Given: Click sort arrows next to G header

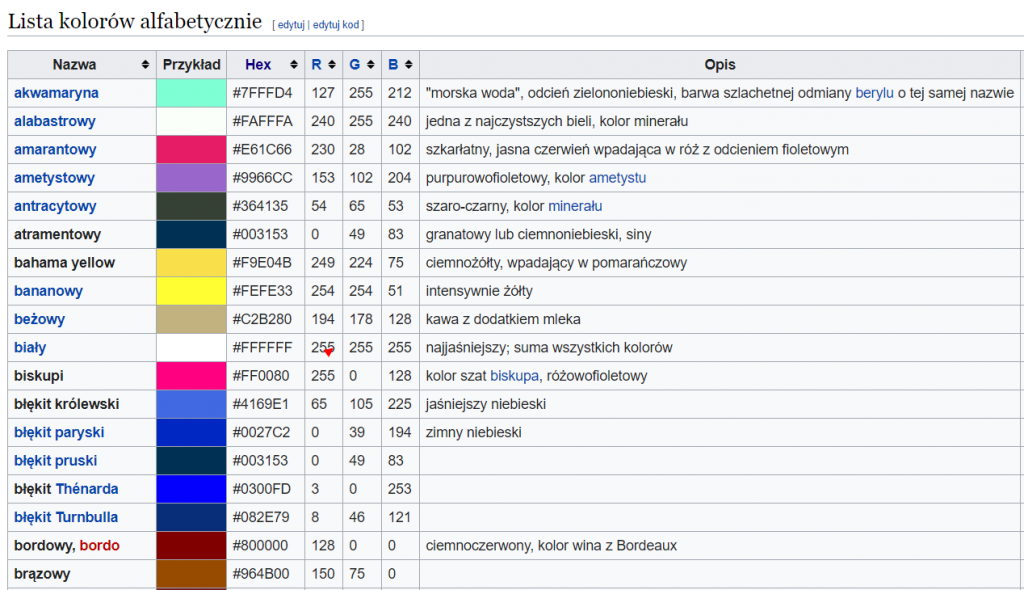Looking at the screenshot, I should point(370,65).
